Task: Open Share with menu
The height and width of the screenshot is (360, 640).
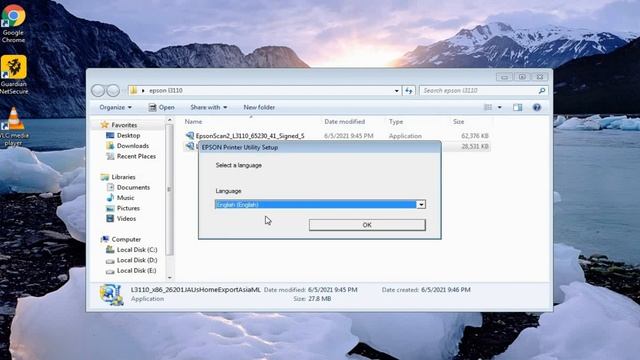Action: 209,107
